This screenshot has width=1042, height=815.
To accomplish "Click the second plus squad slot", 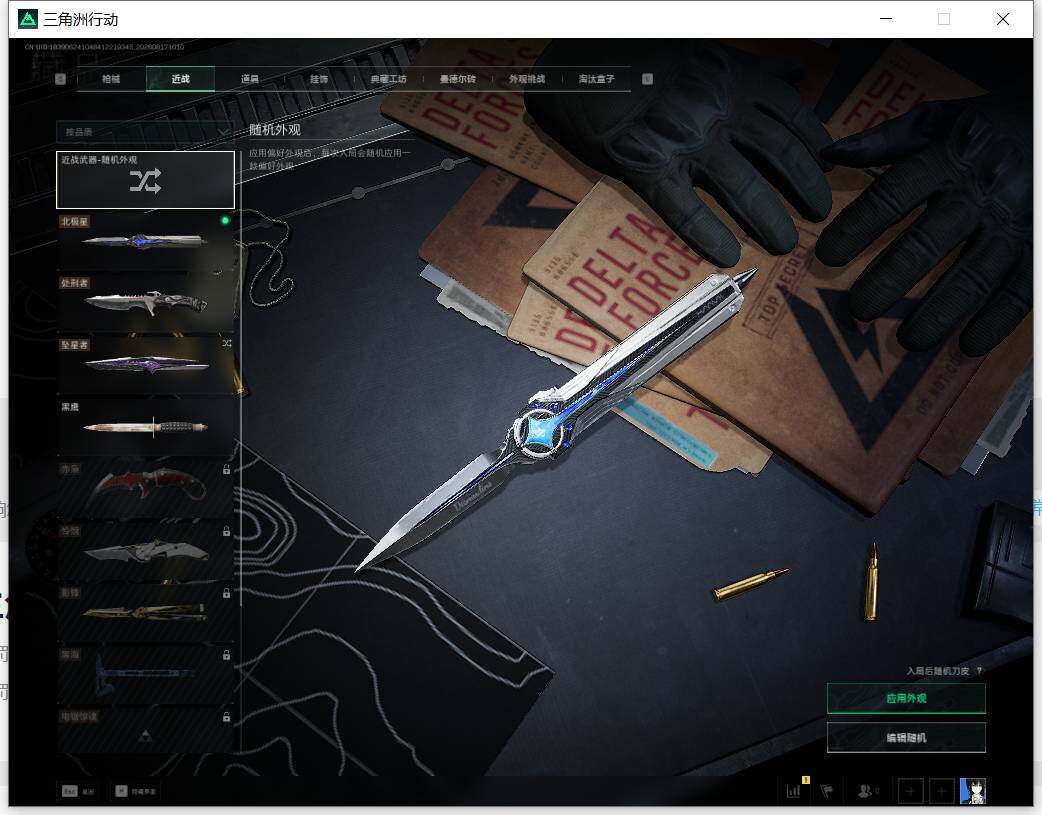I will coord(942,791).
